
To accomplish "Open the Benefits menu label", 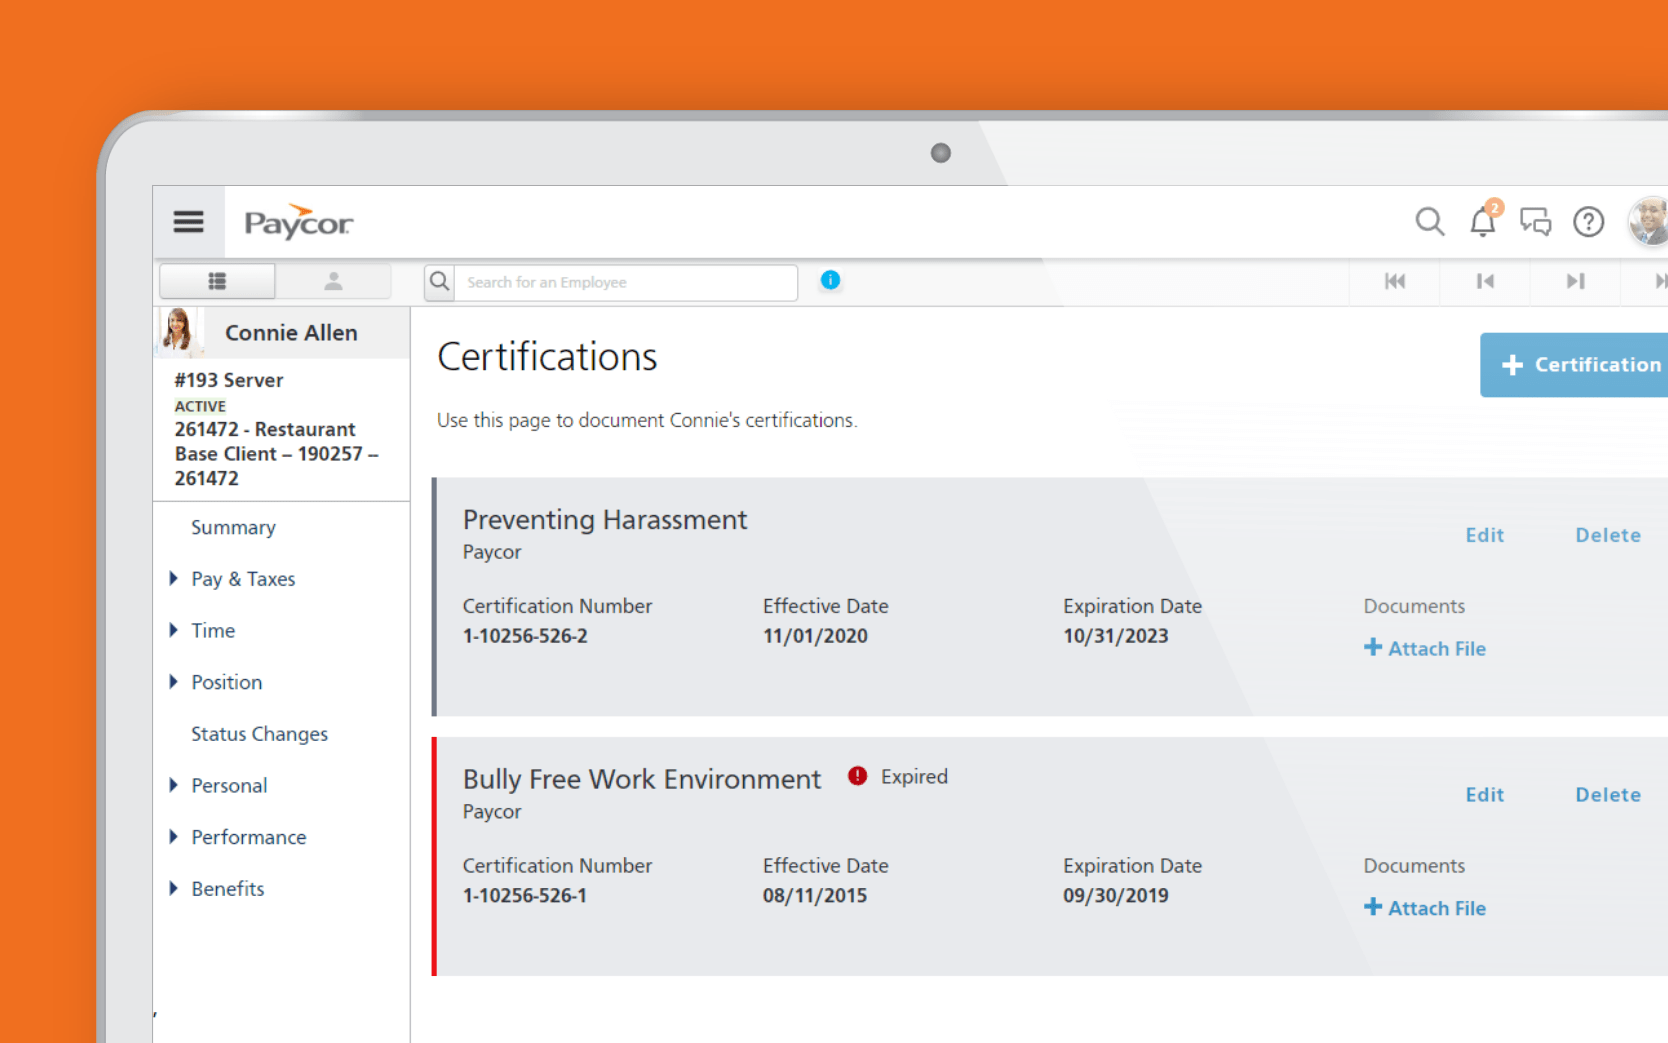I will [x=228, y=888].
